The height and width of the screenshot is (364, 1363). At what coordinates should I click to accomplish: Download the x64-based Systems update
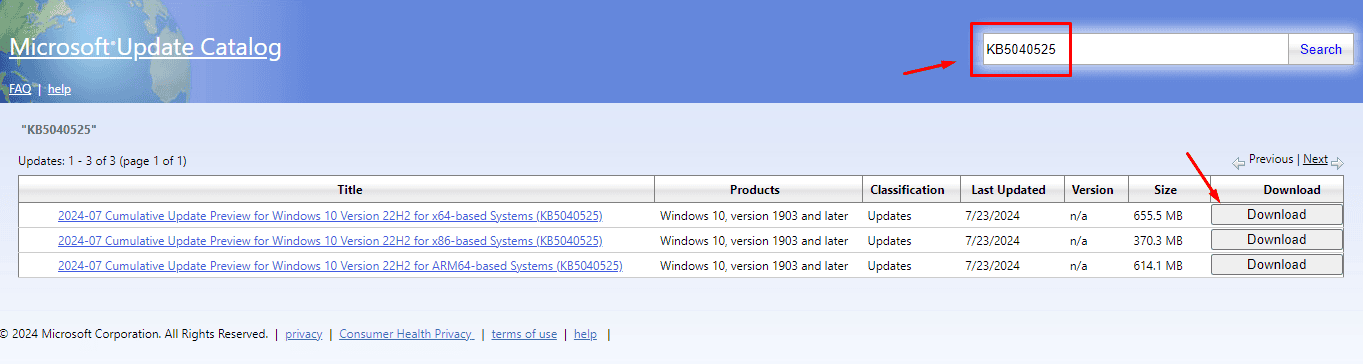coord(1276,215)
